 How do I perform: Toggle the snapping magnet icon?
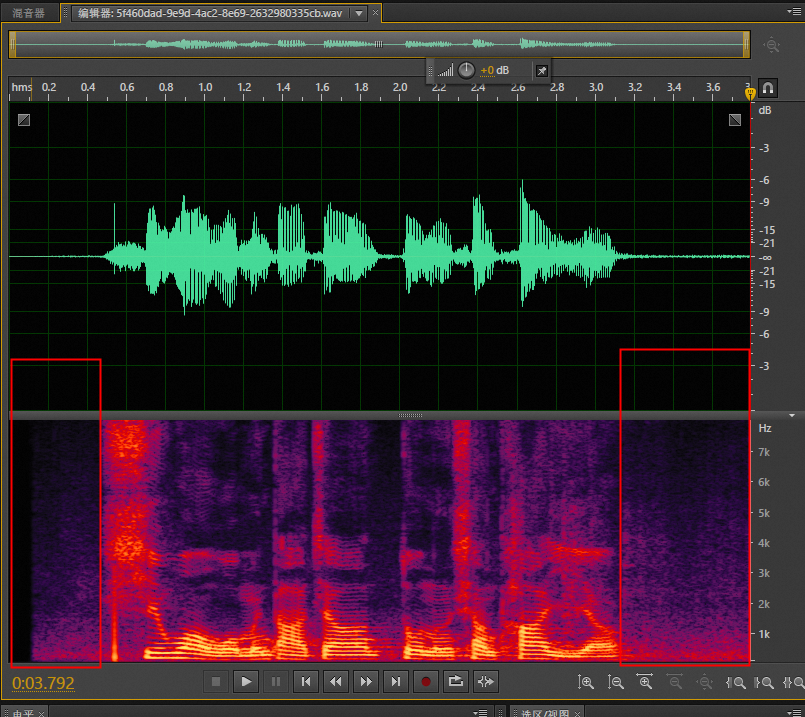tap(768, 88)
